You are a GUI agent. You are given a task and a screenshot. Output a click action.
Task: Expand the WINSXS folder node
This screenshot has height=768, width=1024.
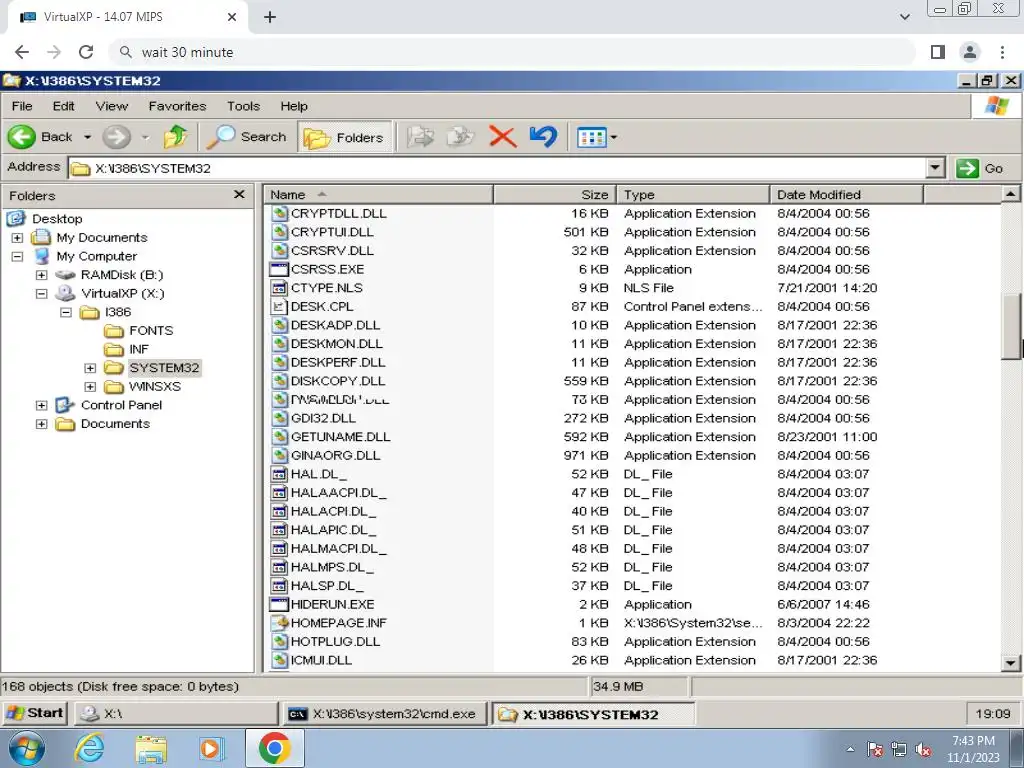tap(90, 387)
